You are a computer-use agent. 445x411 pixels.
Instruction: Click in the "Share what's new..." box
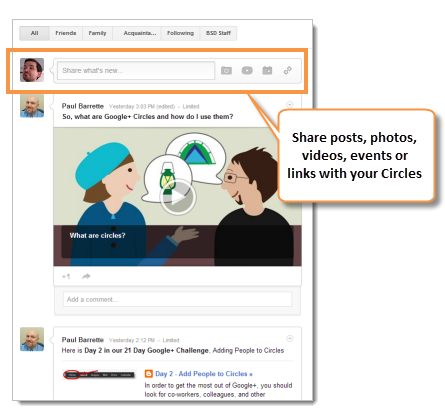(x=136, y=70)
